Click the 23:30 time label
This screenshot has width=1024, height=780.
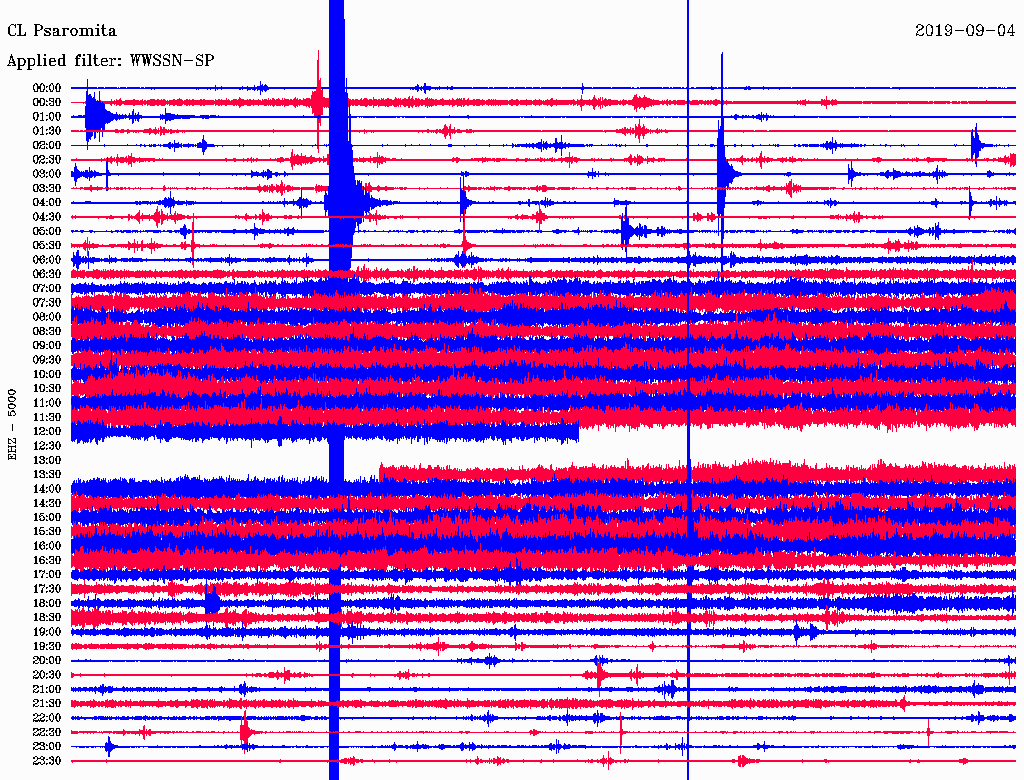point(47,761)
